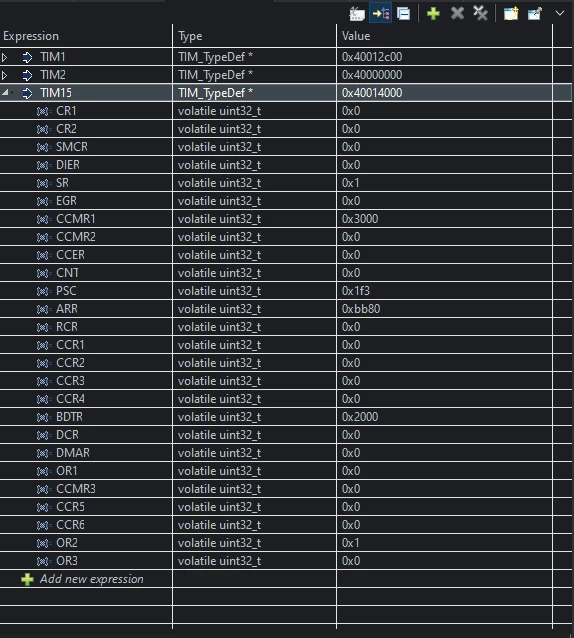Select the TIM2 pointer icon
The width and height of the screenshot is (574, 638).
coord(27,75)
